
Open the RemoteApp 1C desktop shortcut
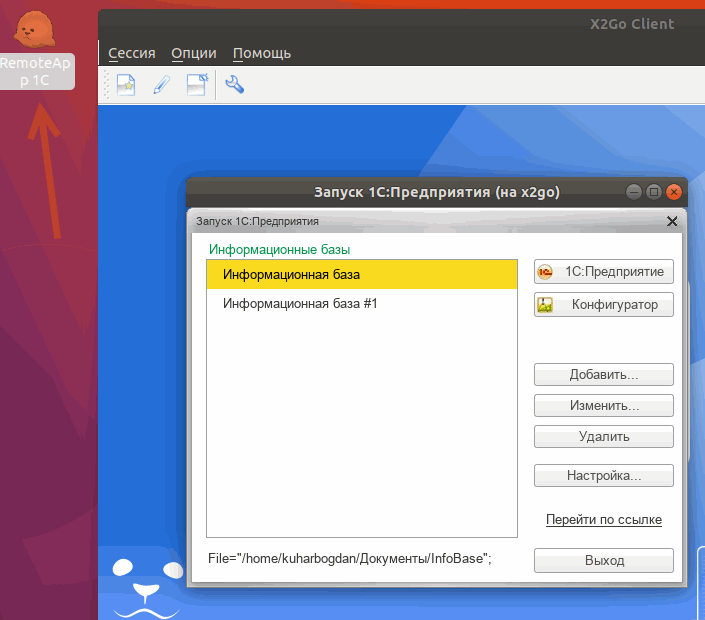pos(37,50)
